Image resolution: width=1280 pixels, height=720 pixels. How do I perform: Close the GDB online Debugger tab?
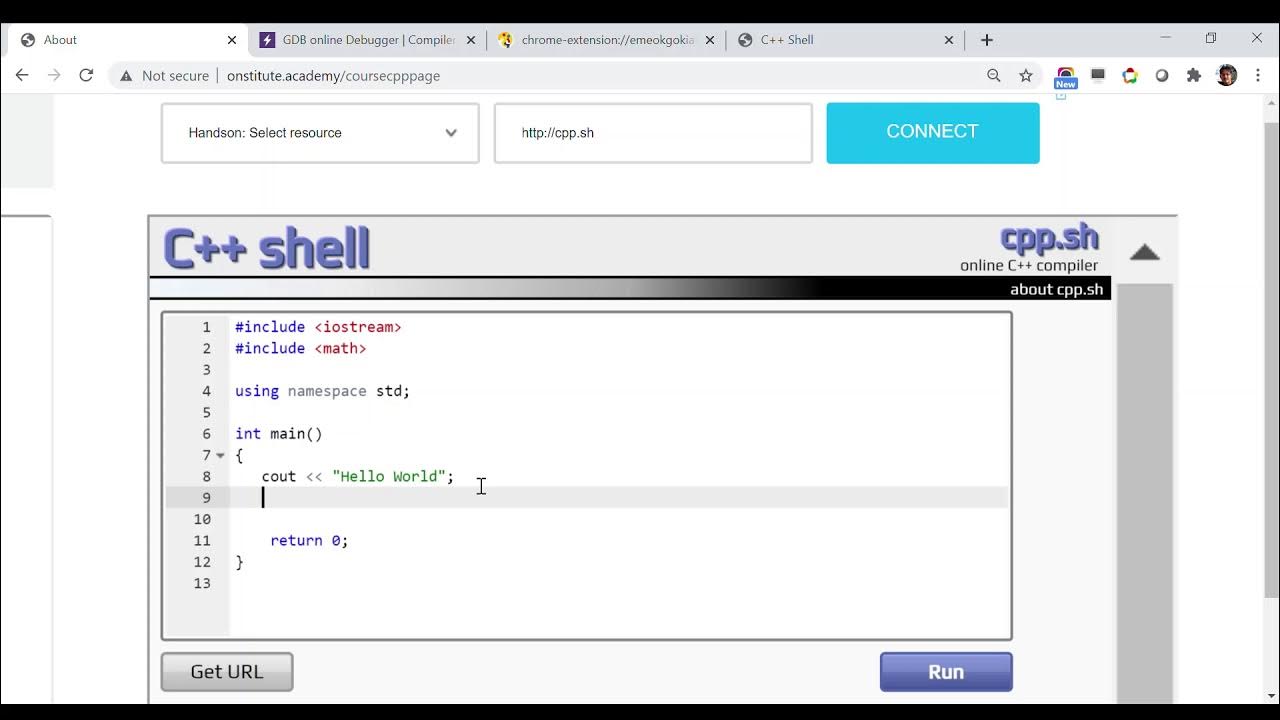coord(471,40)
